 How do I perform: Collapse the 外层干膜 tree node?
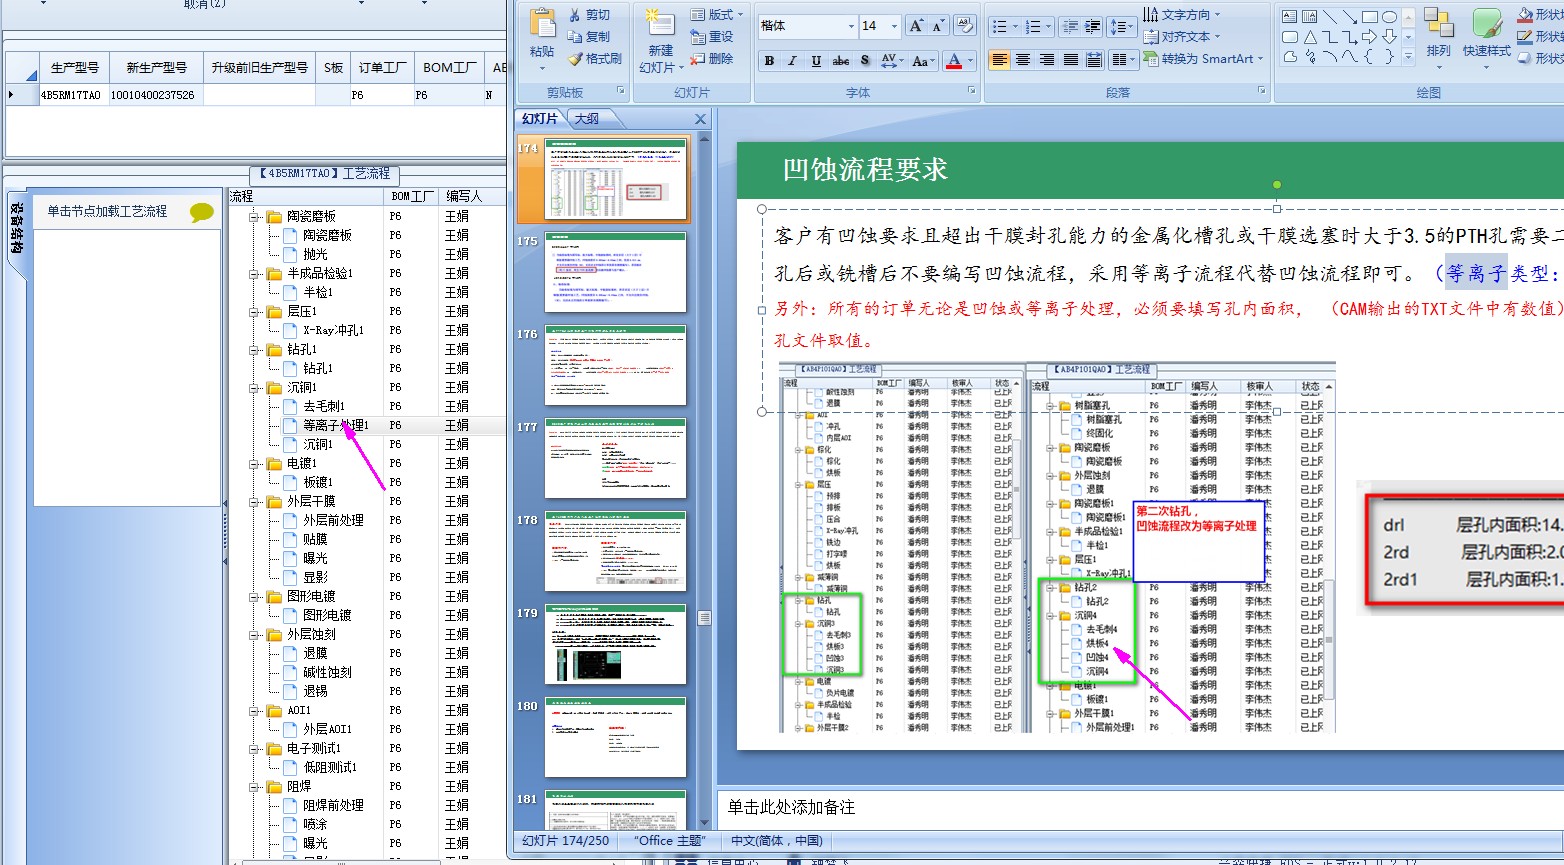pos(255,502)
